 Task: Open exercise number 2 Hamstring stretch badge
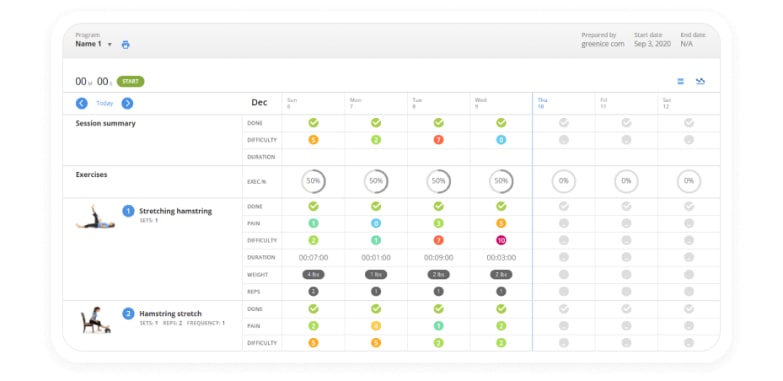128,314
